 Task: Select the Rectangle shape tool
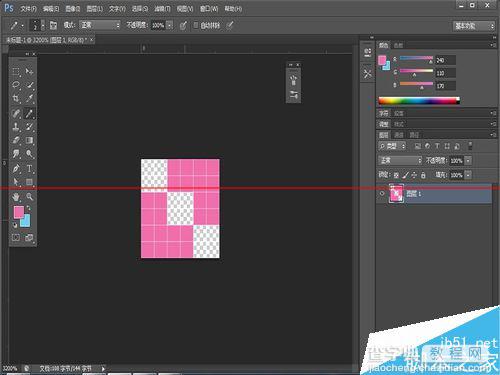tap(29, 182)
